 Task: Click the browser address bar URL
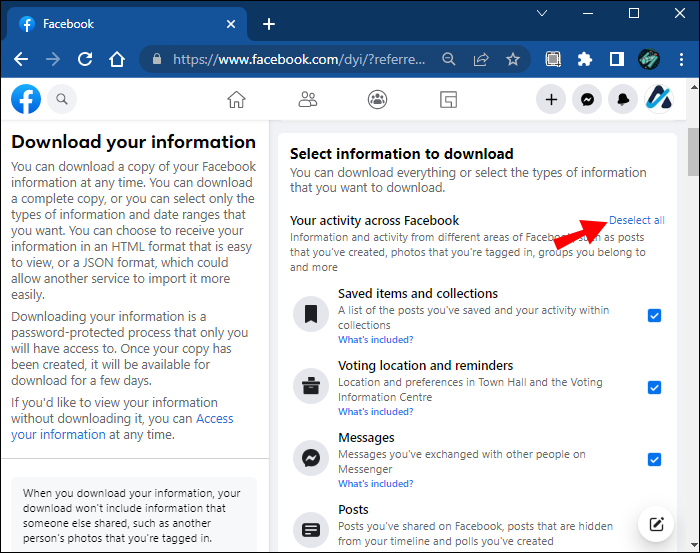click(300, 59)
